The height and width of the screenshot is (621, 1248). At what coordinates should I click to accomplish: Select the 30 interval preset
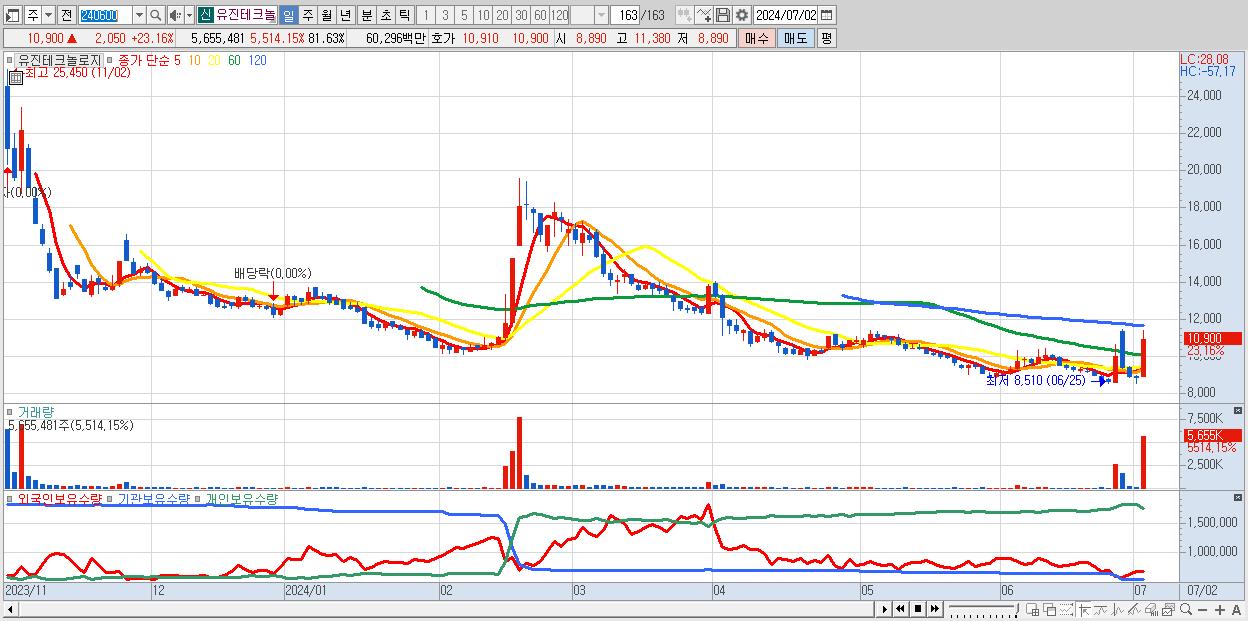(521, 15)
